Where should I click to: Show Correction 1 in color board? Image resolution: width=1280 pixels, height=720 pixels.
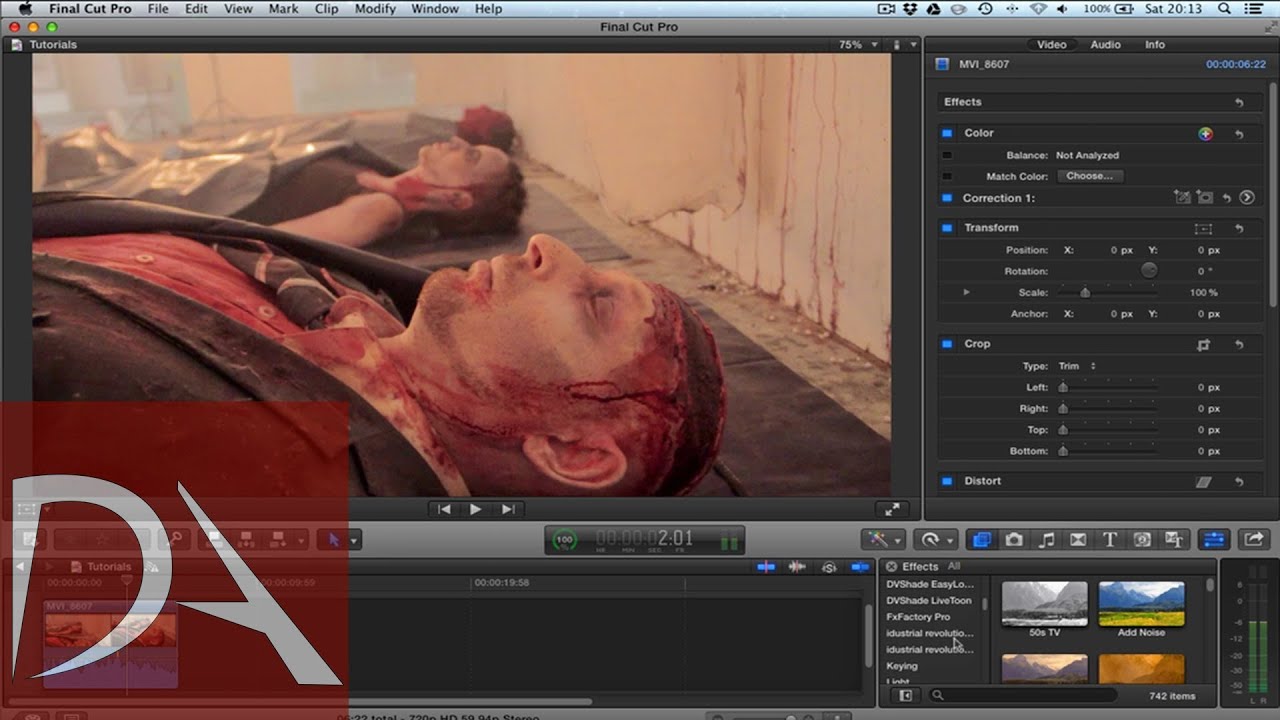tap(1246, 198)
